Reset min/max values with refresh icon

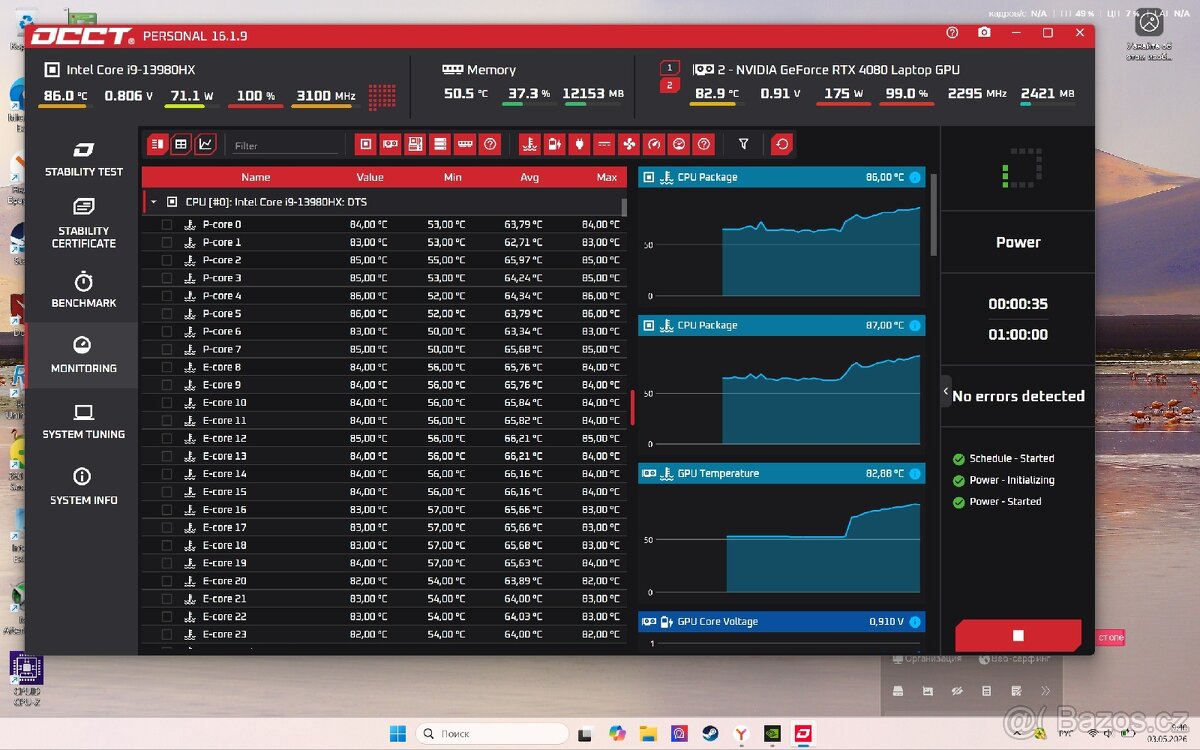click(782, 144)
